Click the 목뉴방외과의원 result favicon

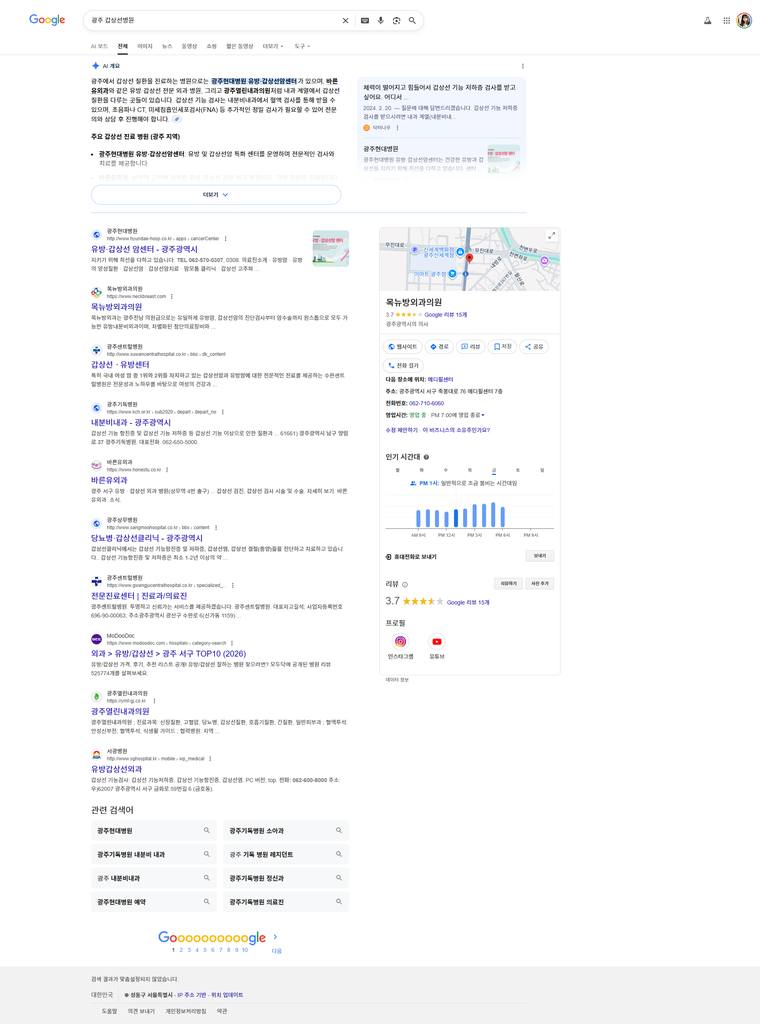pyautogui.click(x=97, y=292)
